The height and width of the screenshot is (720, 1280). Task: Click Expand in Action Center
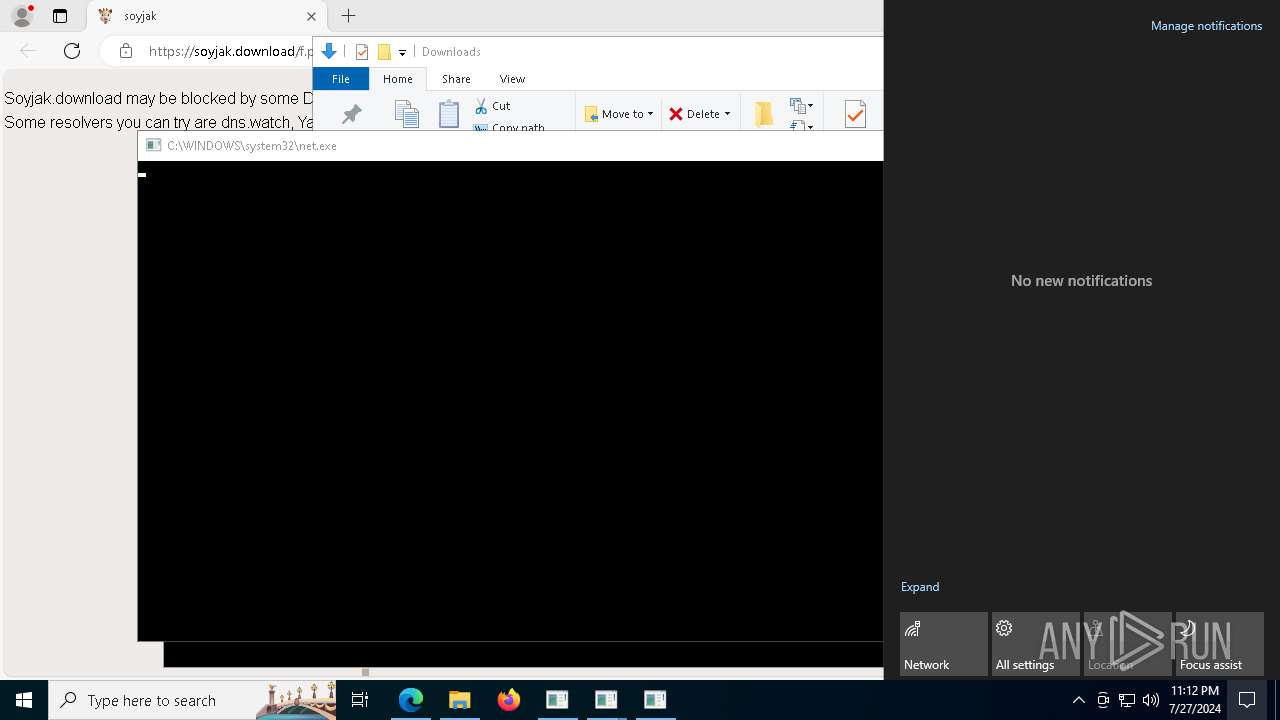pyautogui.click(x=920, y=587)
